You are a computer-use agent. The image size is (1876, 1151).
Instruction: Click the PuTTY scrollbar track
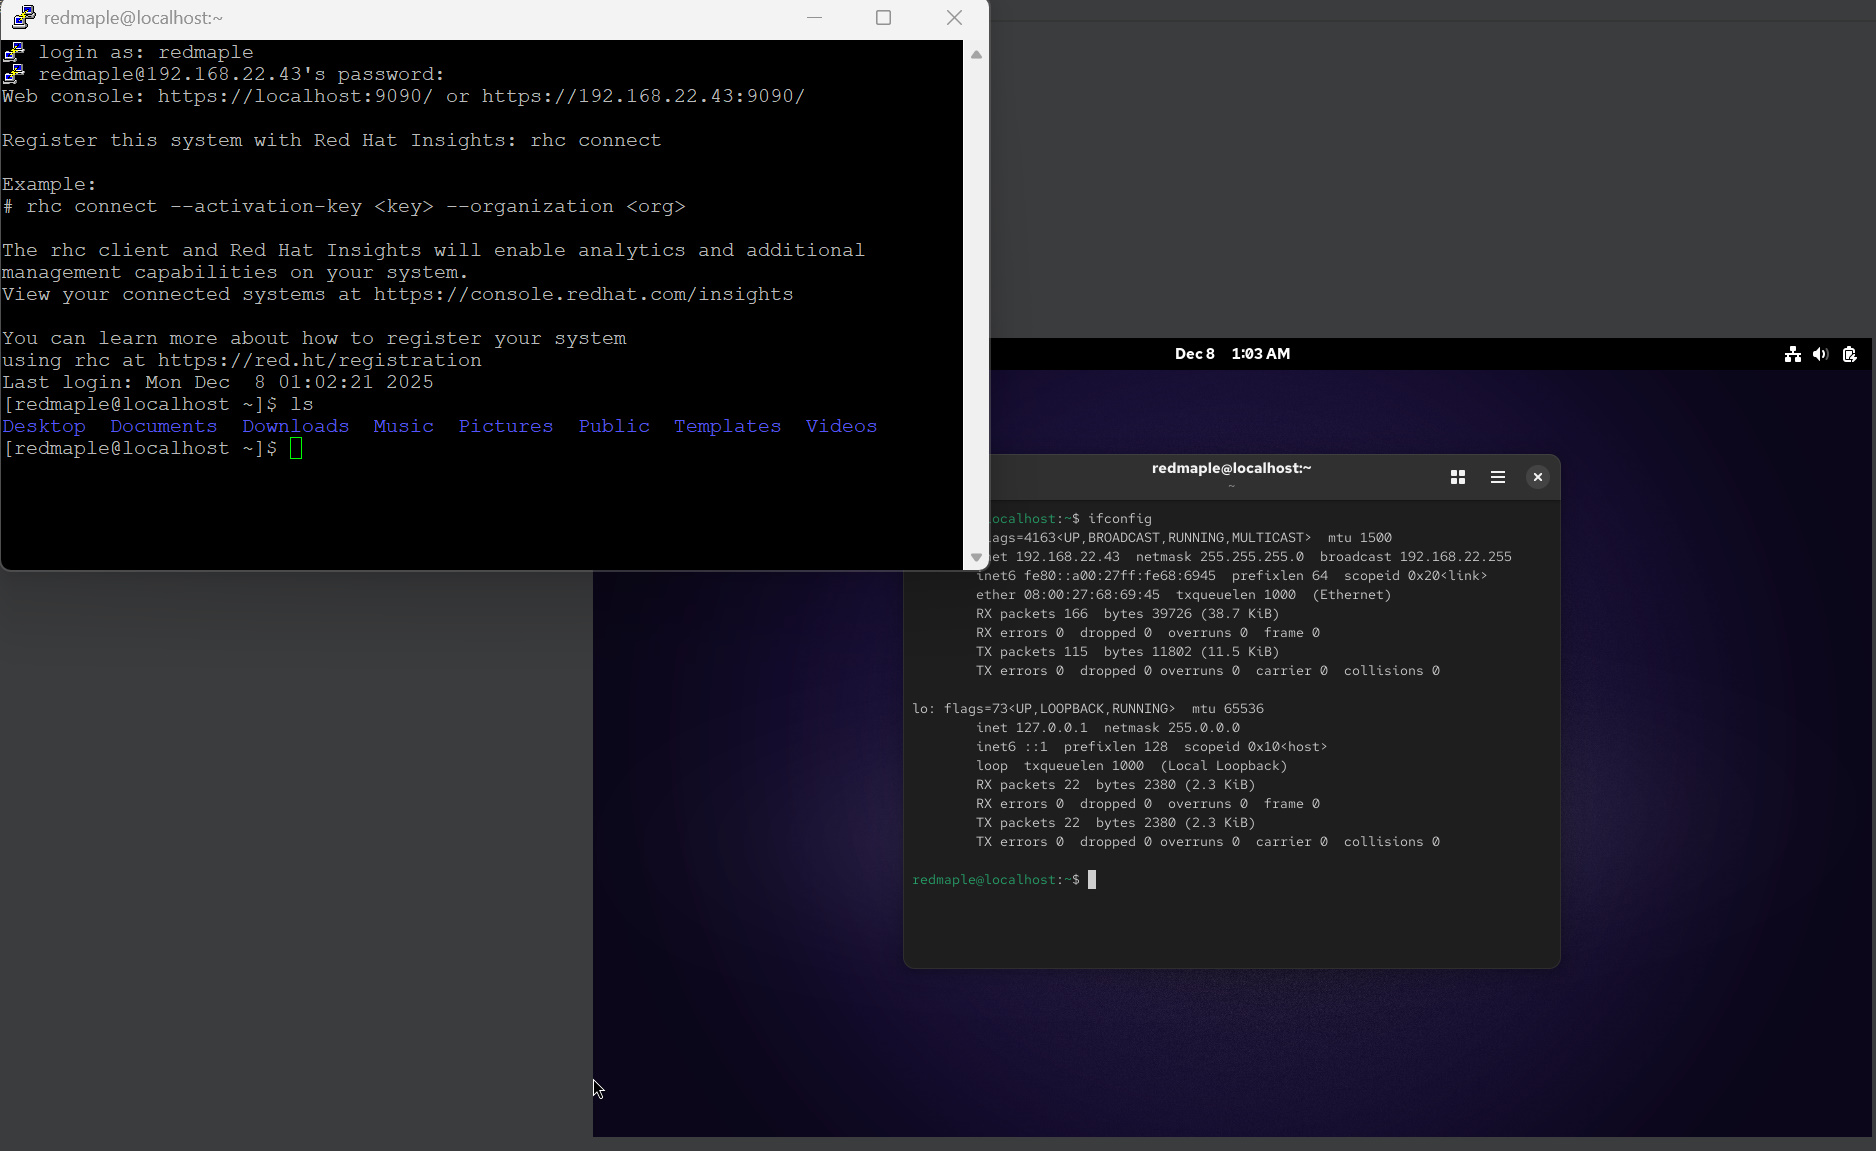pyautogui.click(x=976, y=300)
